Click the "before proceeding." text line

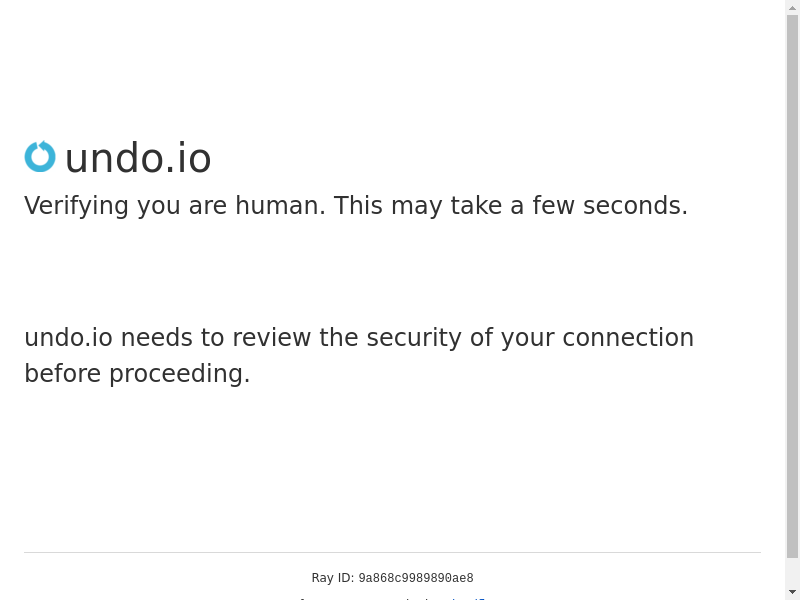coord(137,374)
